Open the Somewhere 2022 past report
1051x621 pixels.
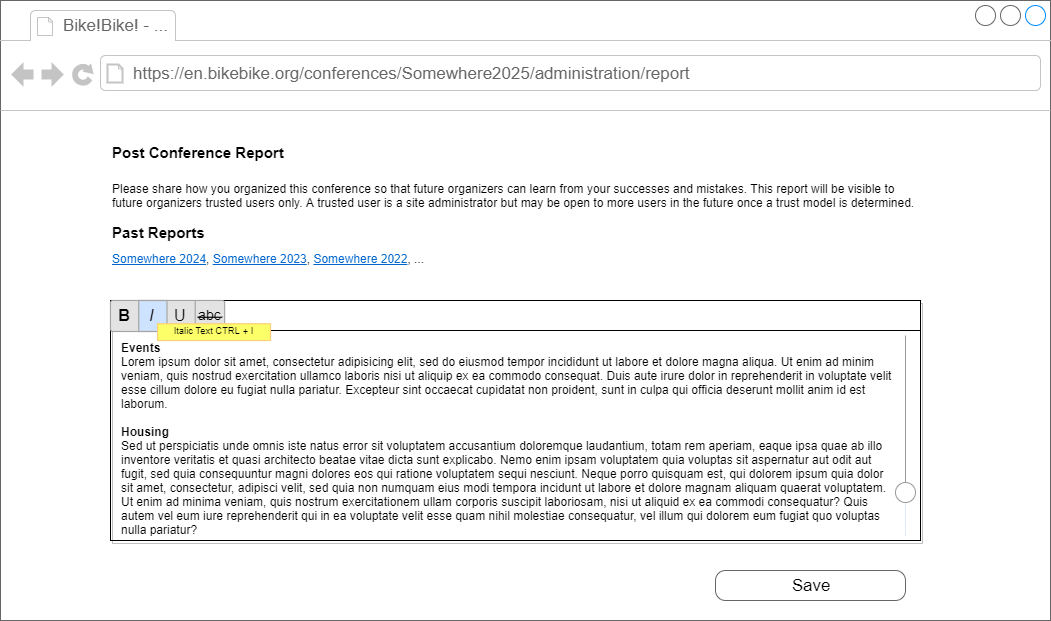[360, 259]
